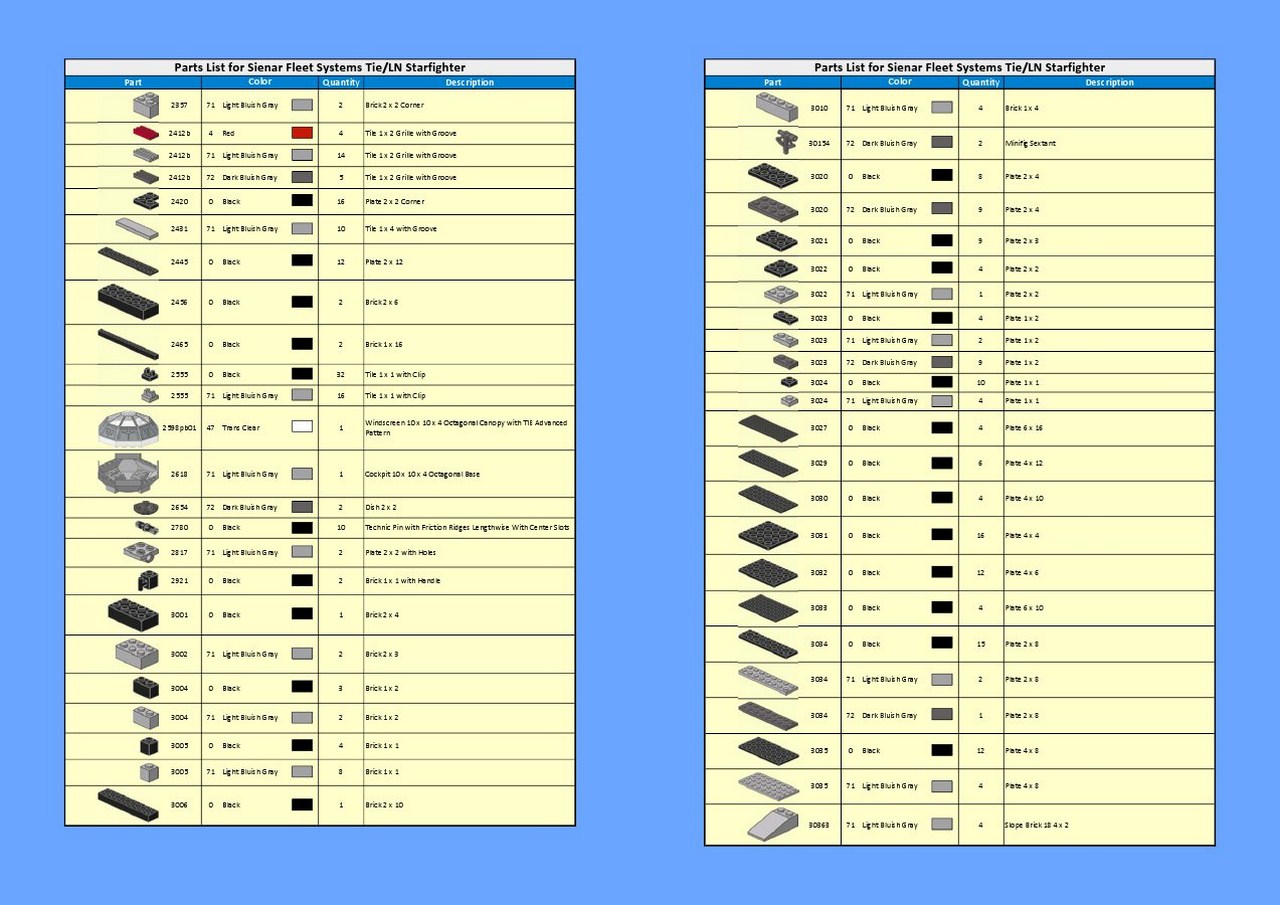Select the dark bluish gray 3034 plate image
This screenshot has height=905, width=1280.
tap(768, 715)
